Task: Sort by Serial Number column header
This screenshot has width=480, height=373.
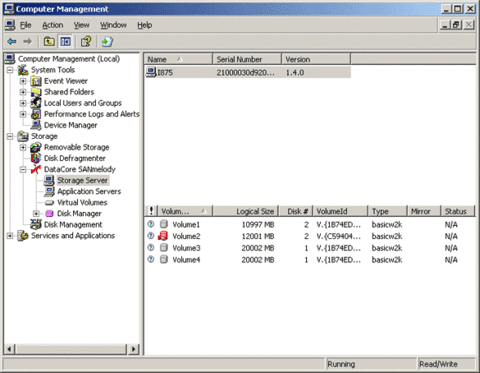Action: [247, 59]
